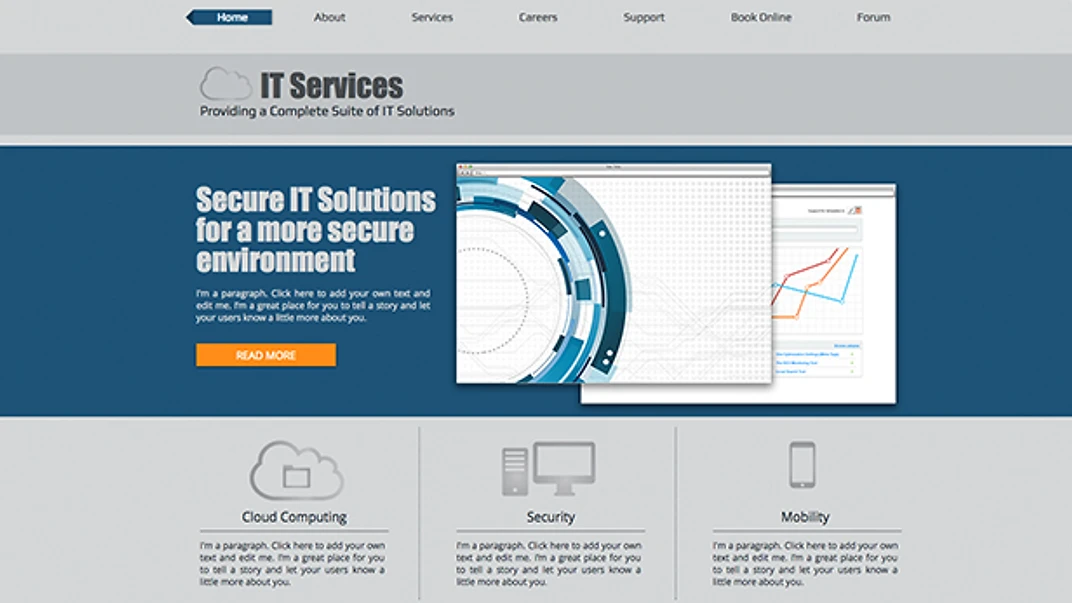Select the Security desktop computer icon
Image resolution: width=1072 pixels, height=603 pixels.
pos(549,469)
